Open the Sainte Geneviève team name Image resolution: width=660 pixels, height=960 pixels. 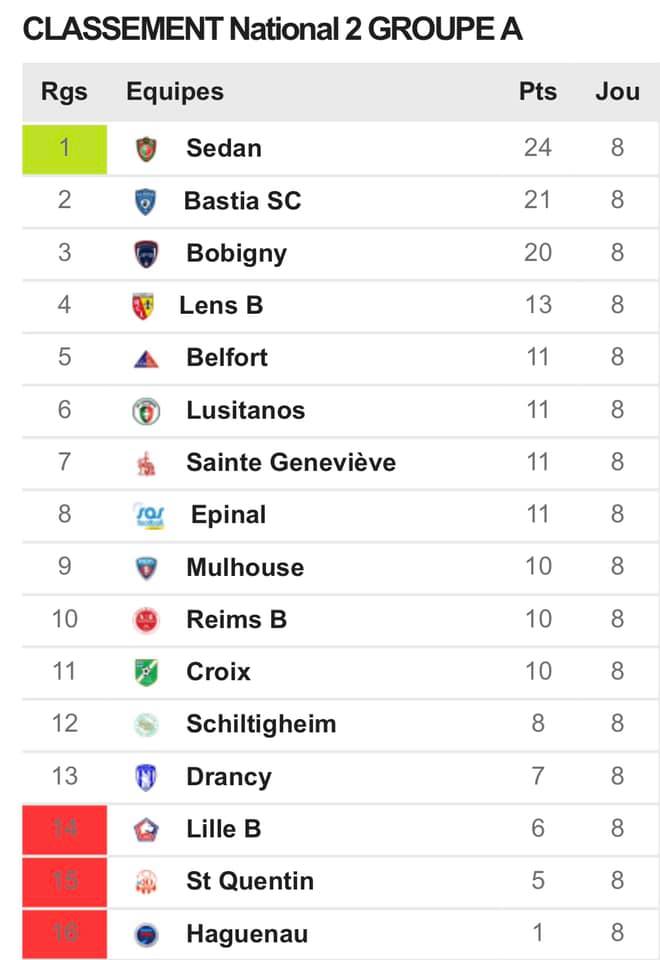(x=291, y=462)
